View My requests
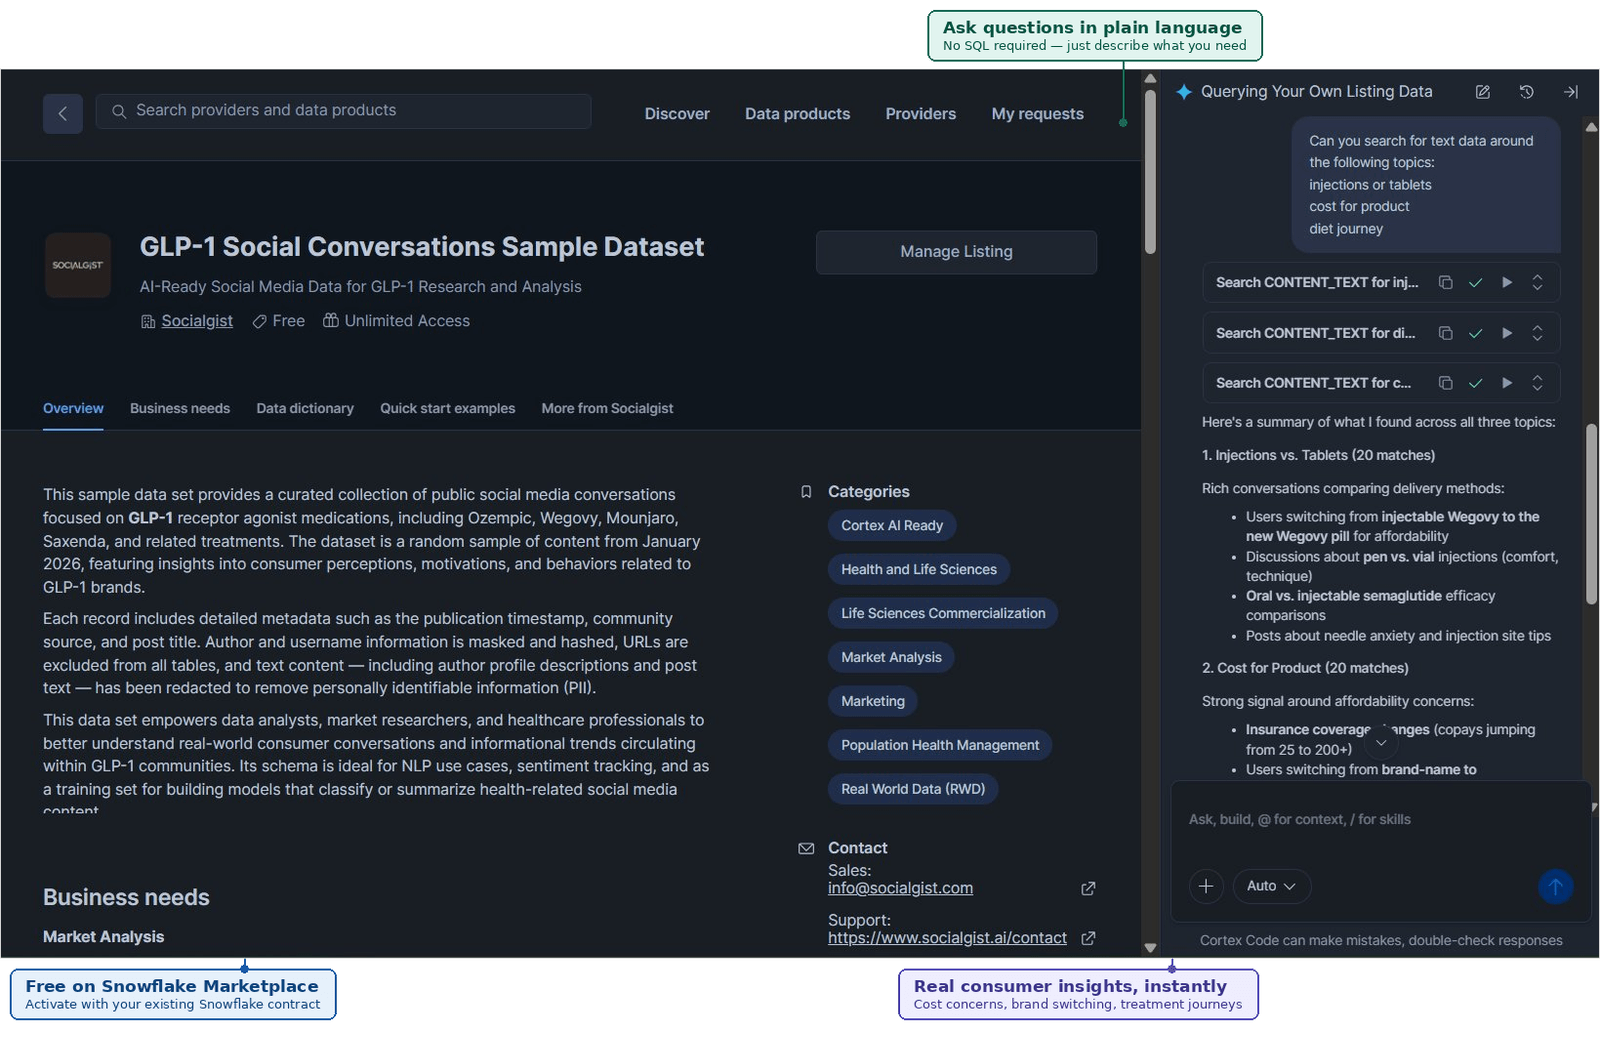1600x1037 pixels. 1037,114
